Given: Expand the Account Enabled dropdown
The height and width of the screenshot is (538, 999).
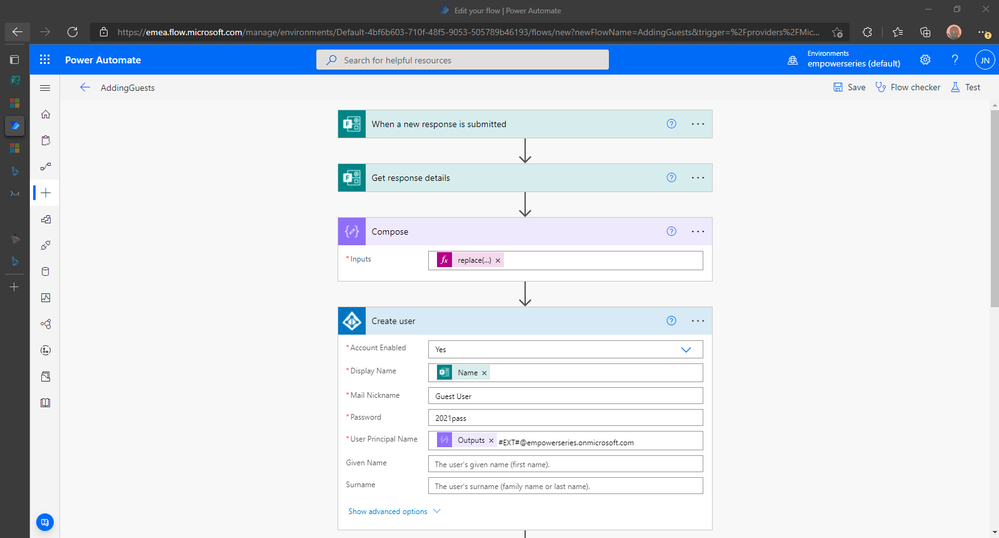Looking at the screenshot, I should coord(686,349).
